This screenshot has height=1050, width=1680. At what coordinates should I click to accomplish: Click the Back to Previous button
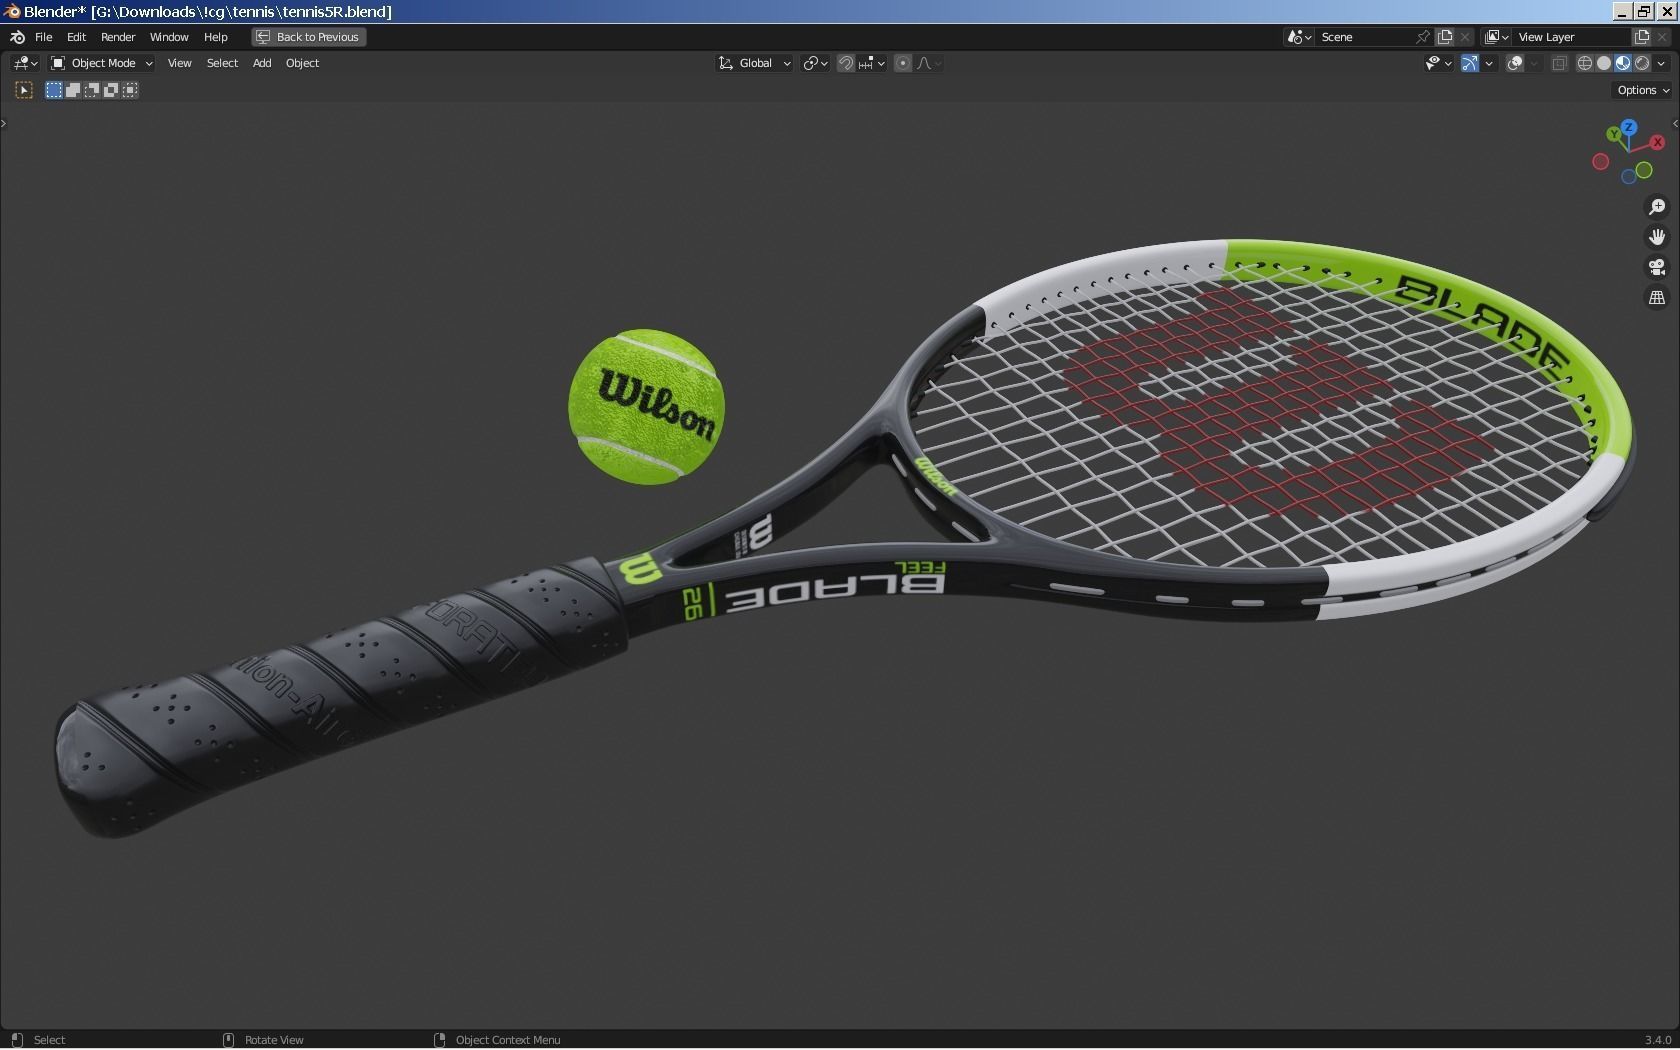click(308, 37)
